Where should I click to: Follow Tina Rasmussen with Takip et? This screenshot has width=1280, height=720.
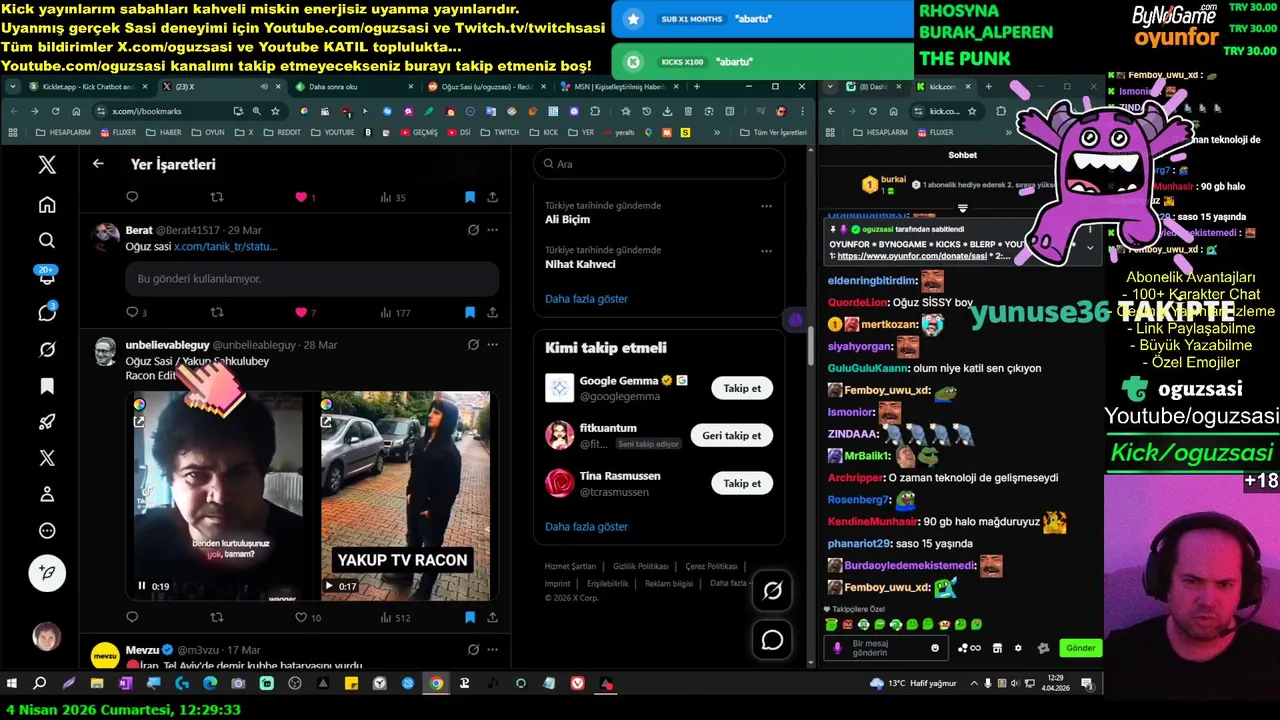click(742, 483)
